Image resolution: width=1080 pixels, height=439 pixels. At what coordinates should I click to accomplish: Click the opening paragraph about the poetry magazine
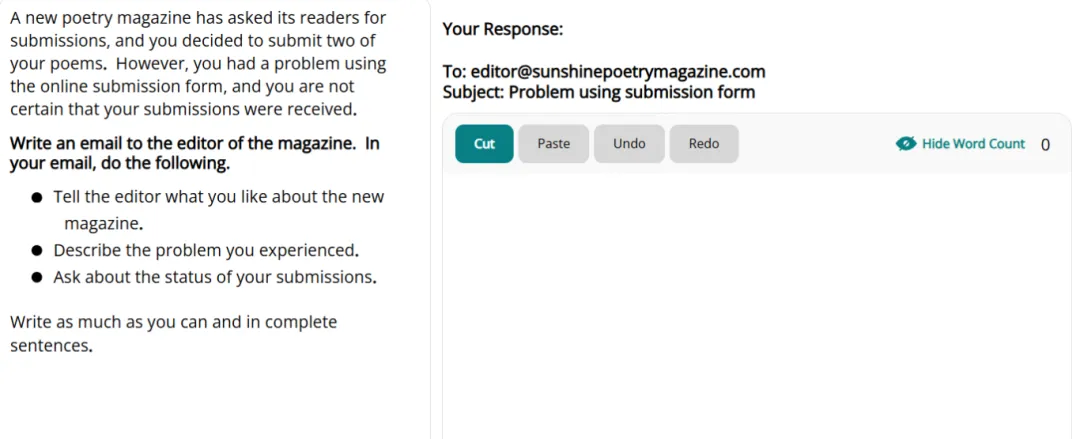[199, 63]
